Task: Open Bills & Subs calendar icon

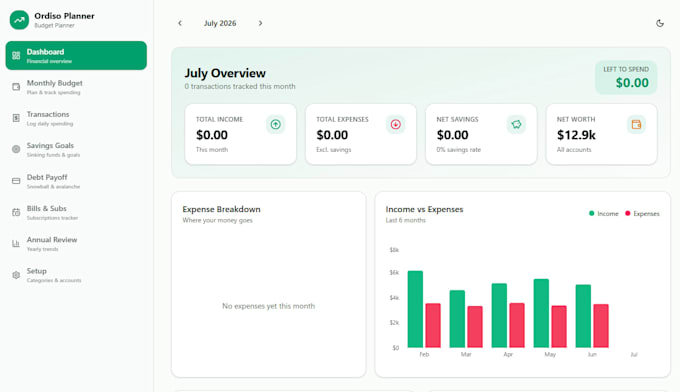Action: 16,212
